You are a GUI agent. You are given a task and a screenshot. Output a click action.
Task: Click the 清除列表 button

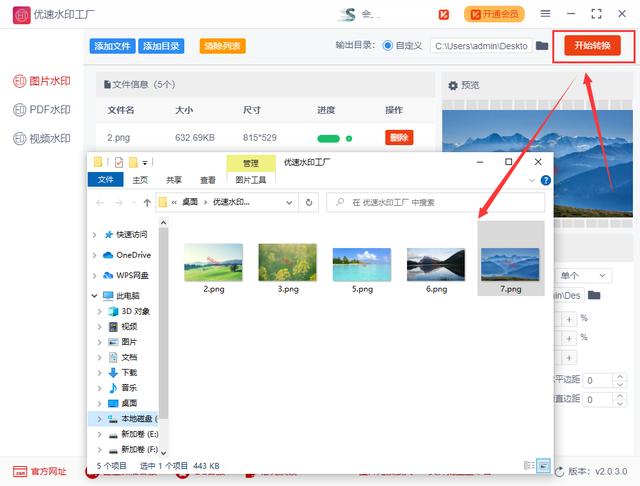coord(222,46)
